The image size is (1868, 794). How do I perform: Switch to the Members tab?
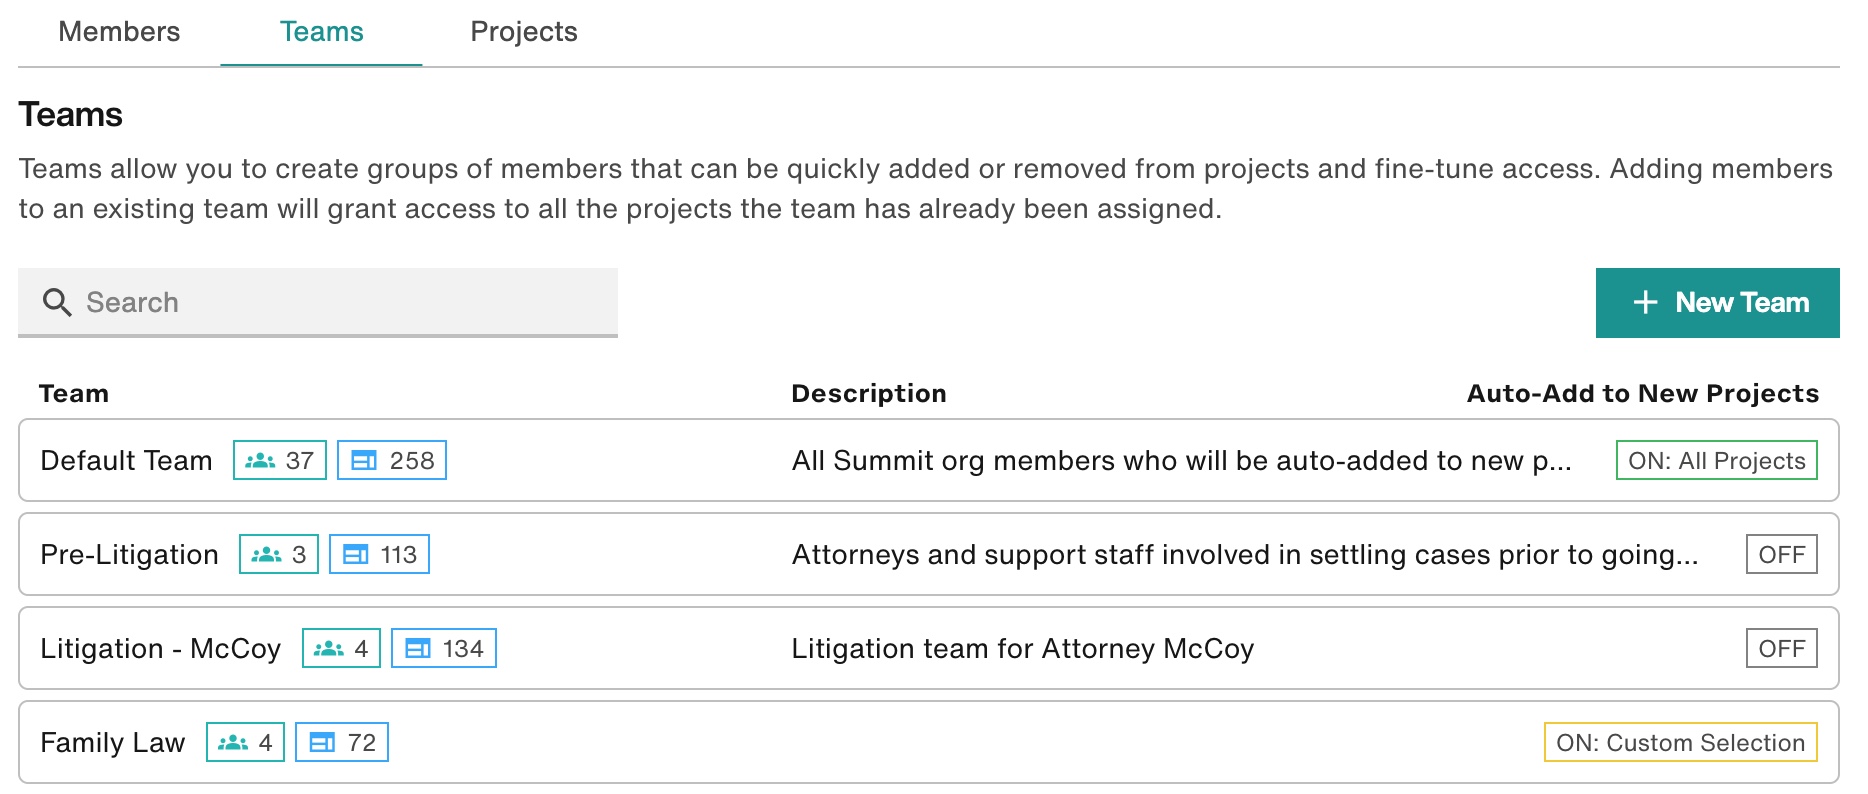[x=119, y=32]
